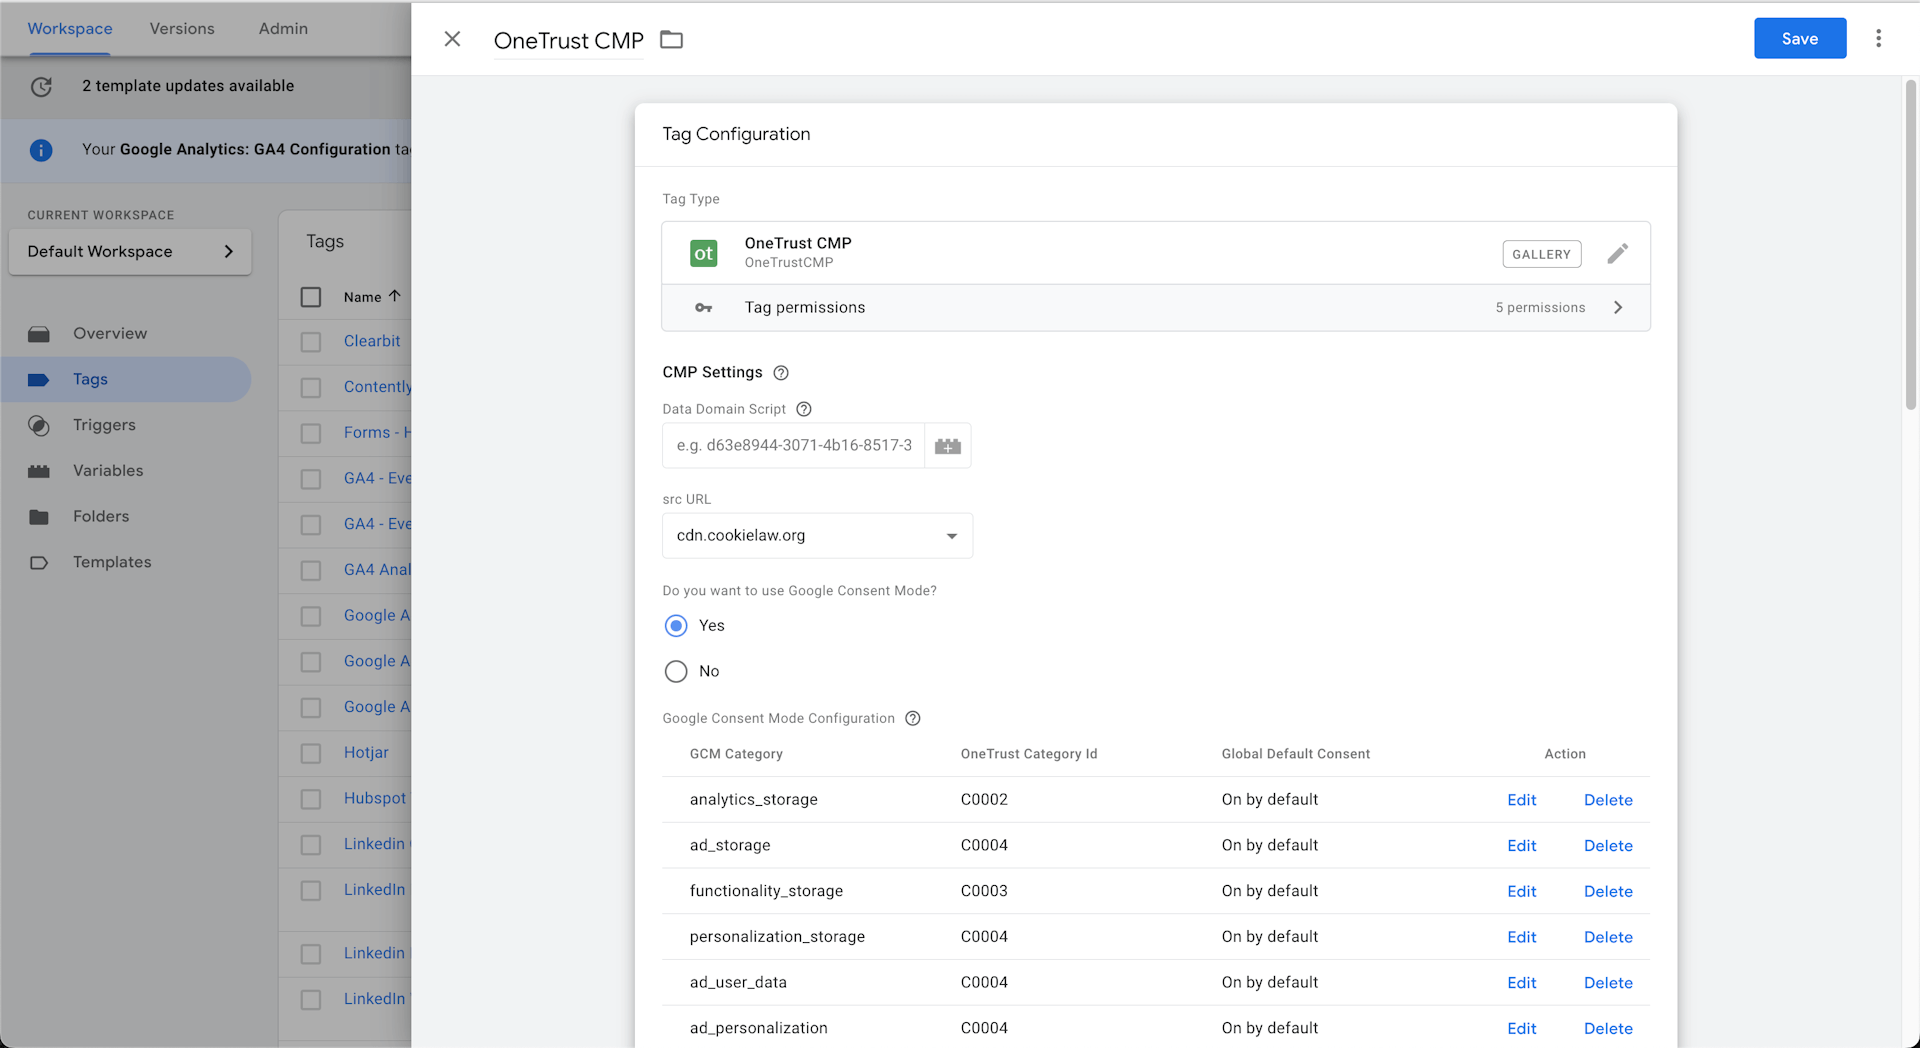Click the '2 template updates available' notice
The image size is (1920, 1048).
pyautogui.click(x=188, y=86)
